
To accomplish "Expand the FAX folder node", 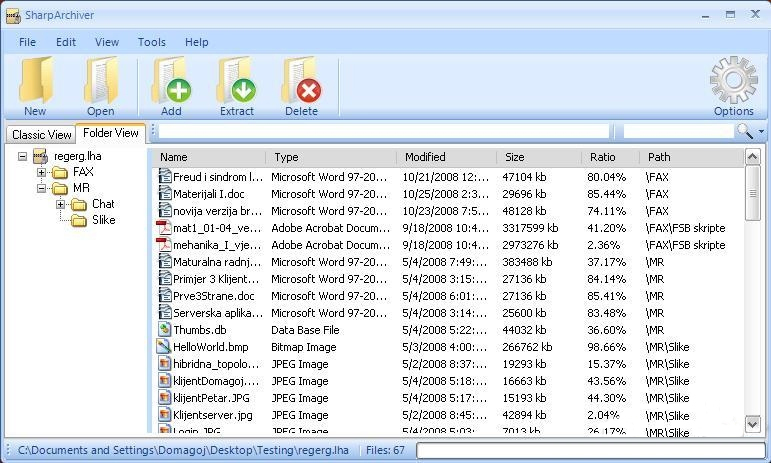I will click(41, 173).
